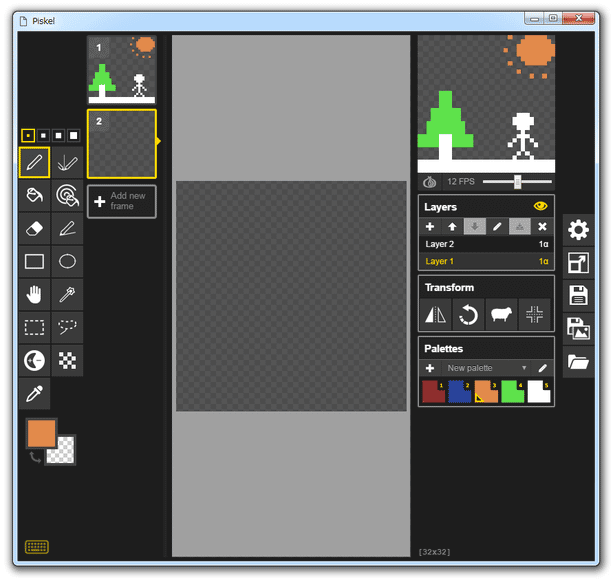Pick the orange palette color
Viewport: 613px width, 580px height.
pyautogui.click(x=486, y=392)
